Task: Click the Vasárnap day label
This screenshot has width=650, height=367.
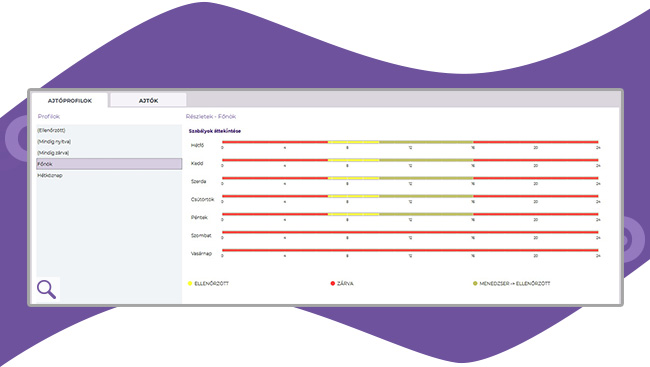Action: (201, 253)
